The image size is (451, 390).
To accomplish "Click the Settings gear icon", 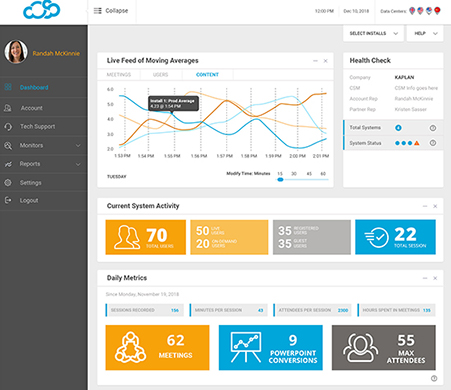I will [8, 183].
